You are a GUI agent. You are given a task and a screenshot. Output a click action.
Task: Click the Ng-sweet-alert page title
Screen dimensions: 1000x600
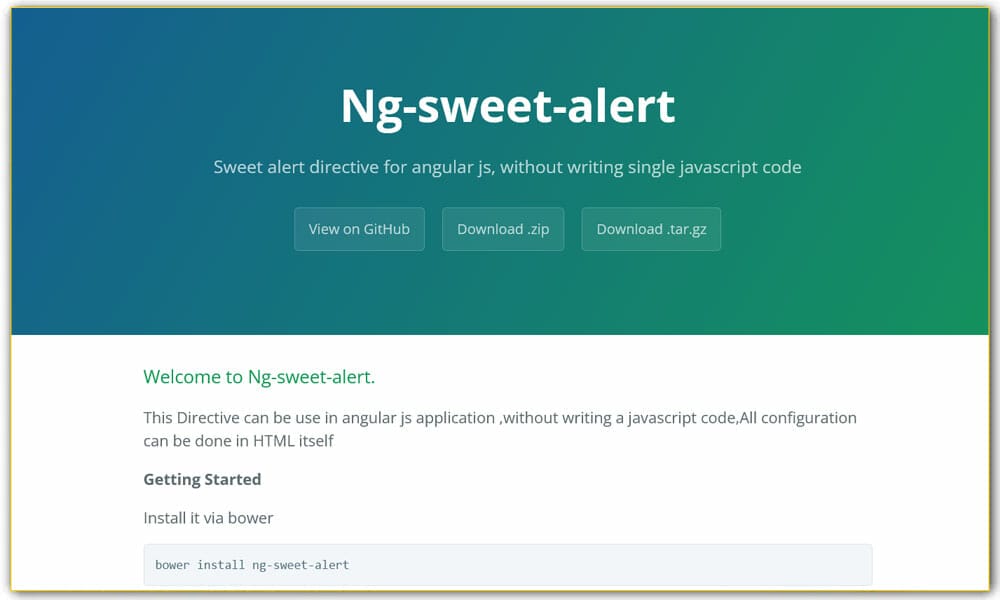[x=507, y=104]
